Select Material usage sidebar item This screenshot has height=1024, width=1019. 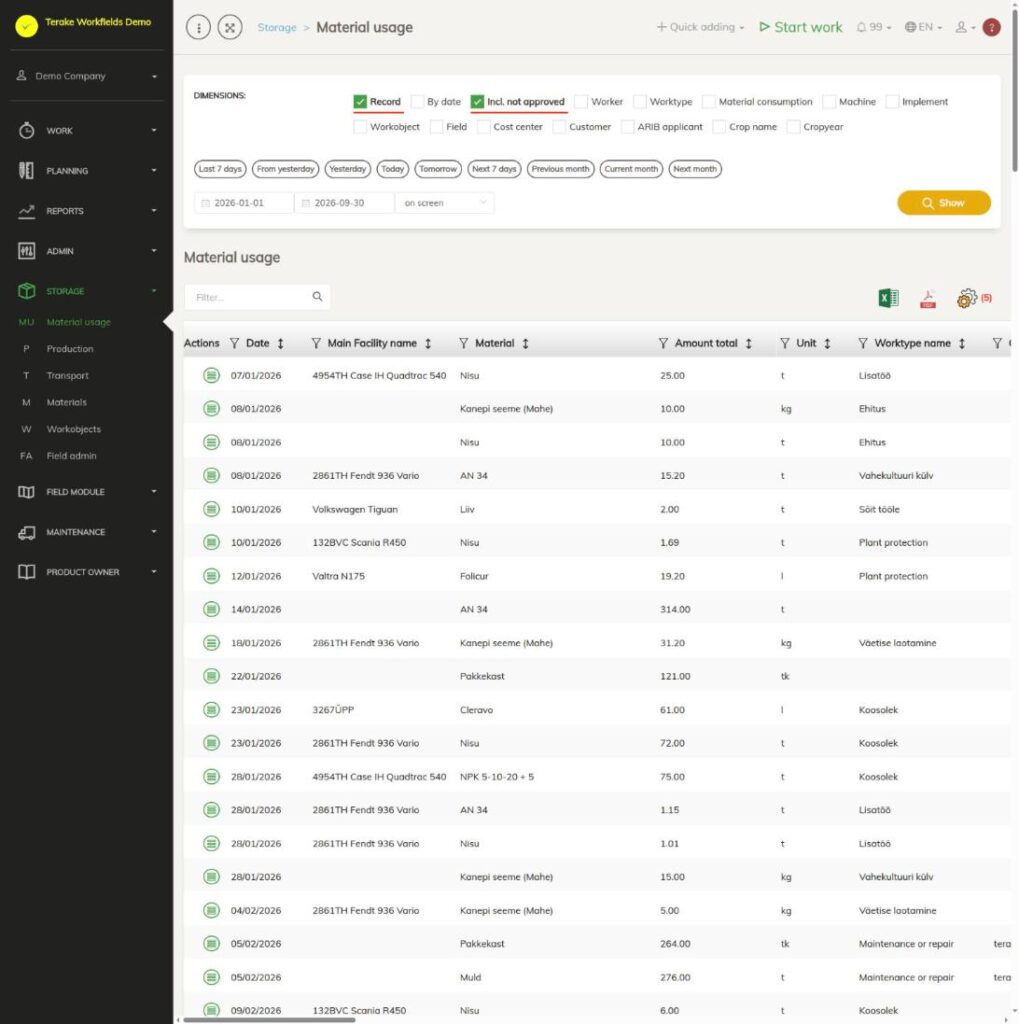pyautogui.click(x=78, y=322)
